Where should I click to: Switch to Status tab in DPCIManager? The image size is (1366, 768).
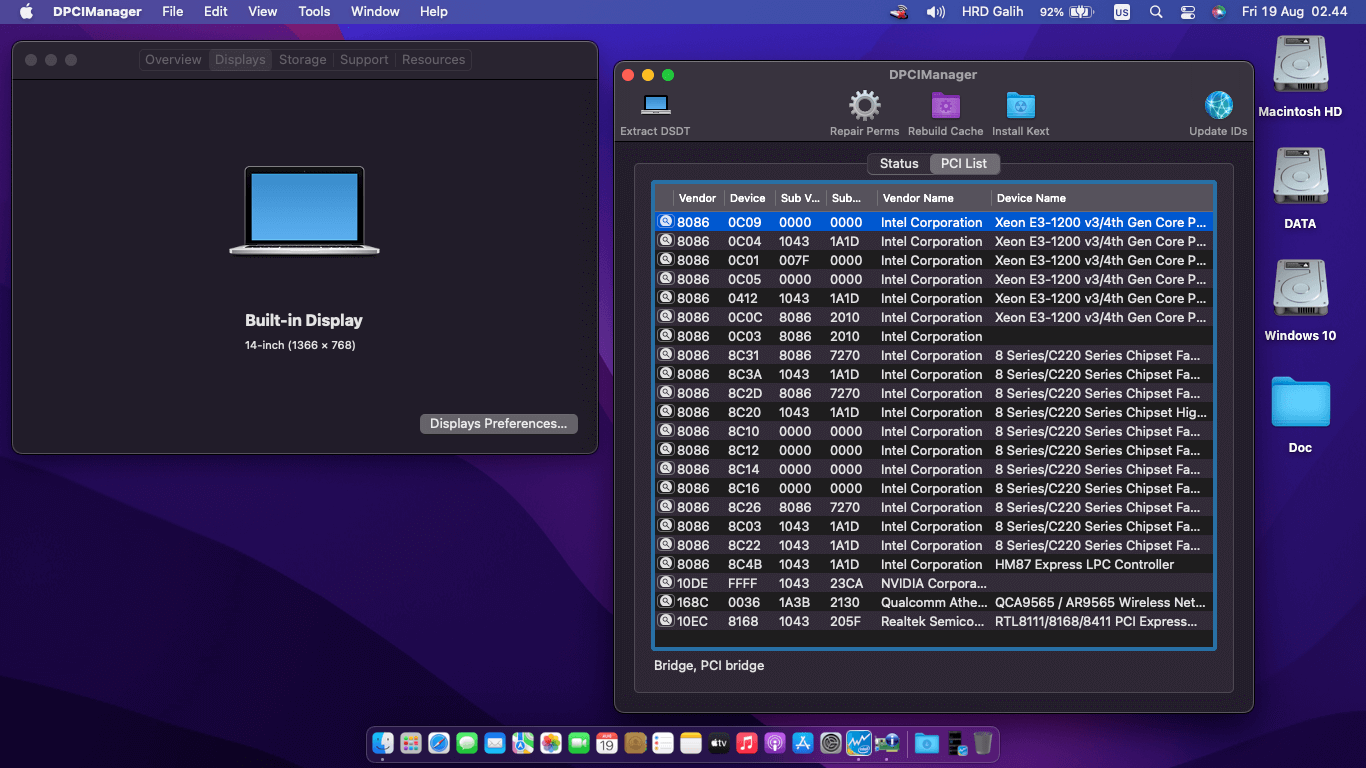pos(899,163)
